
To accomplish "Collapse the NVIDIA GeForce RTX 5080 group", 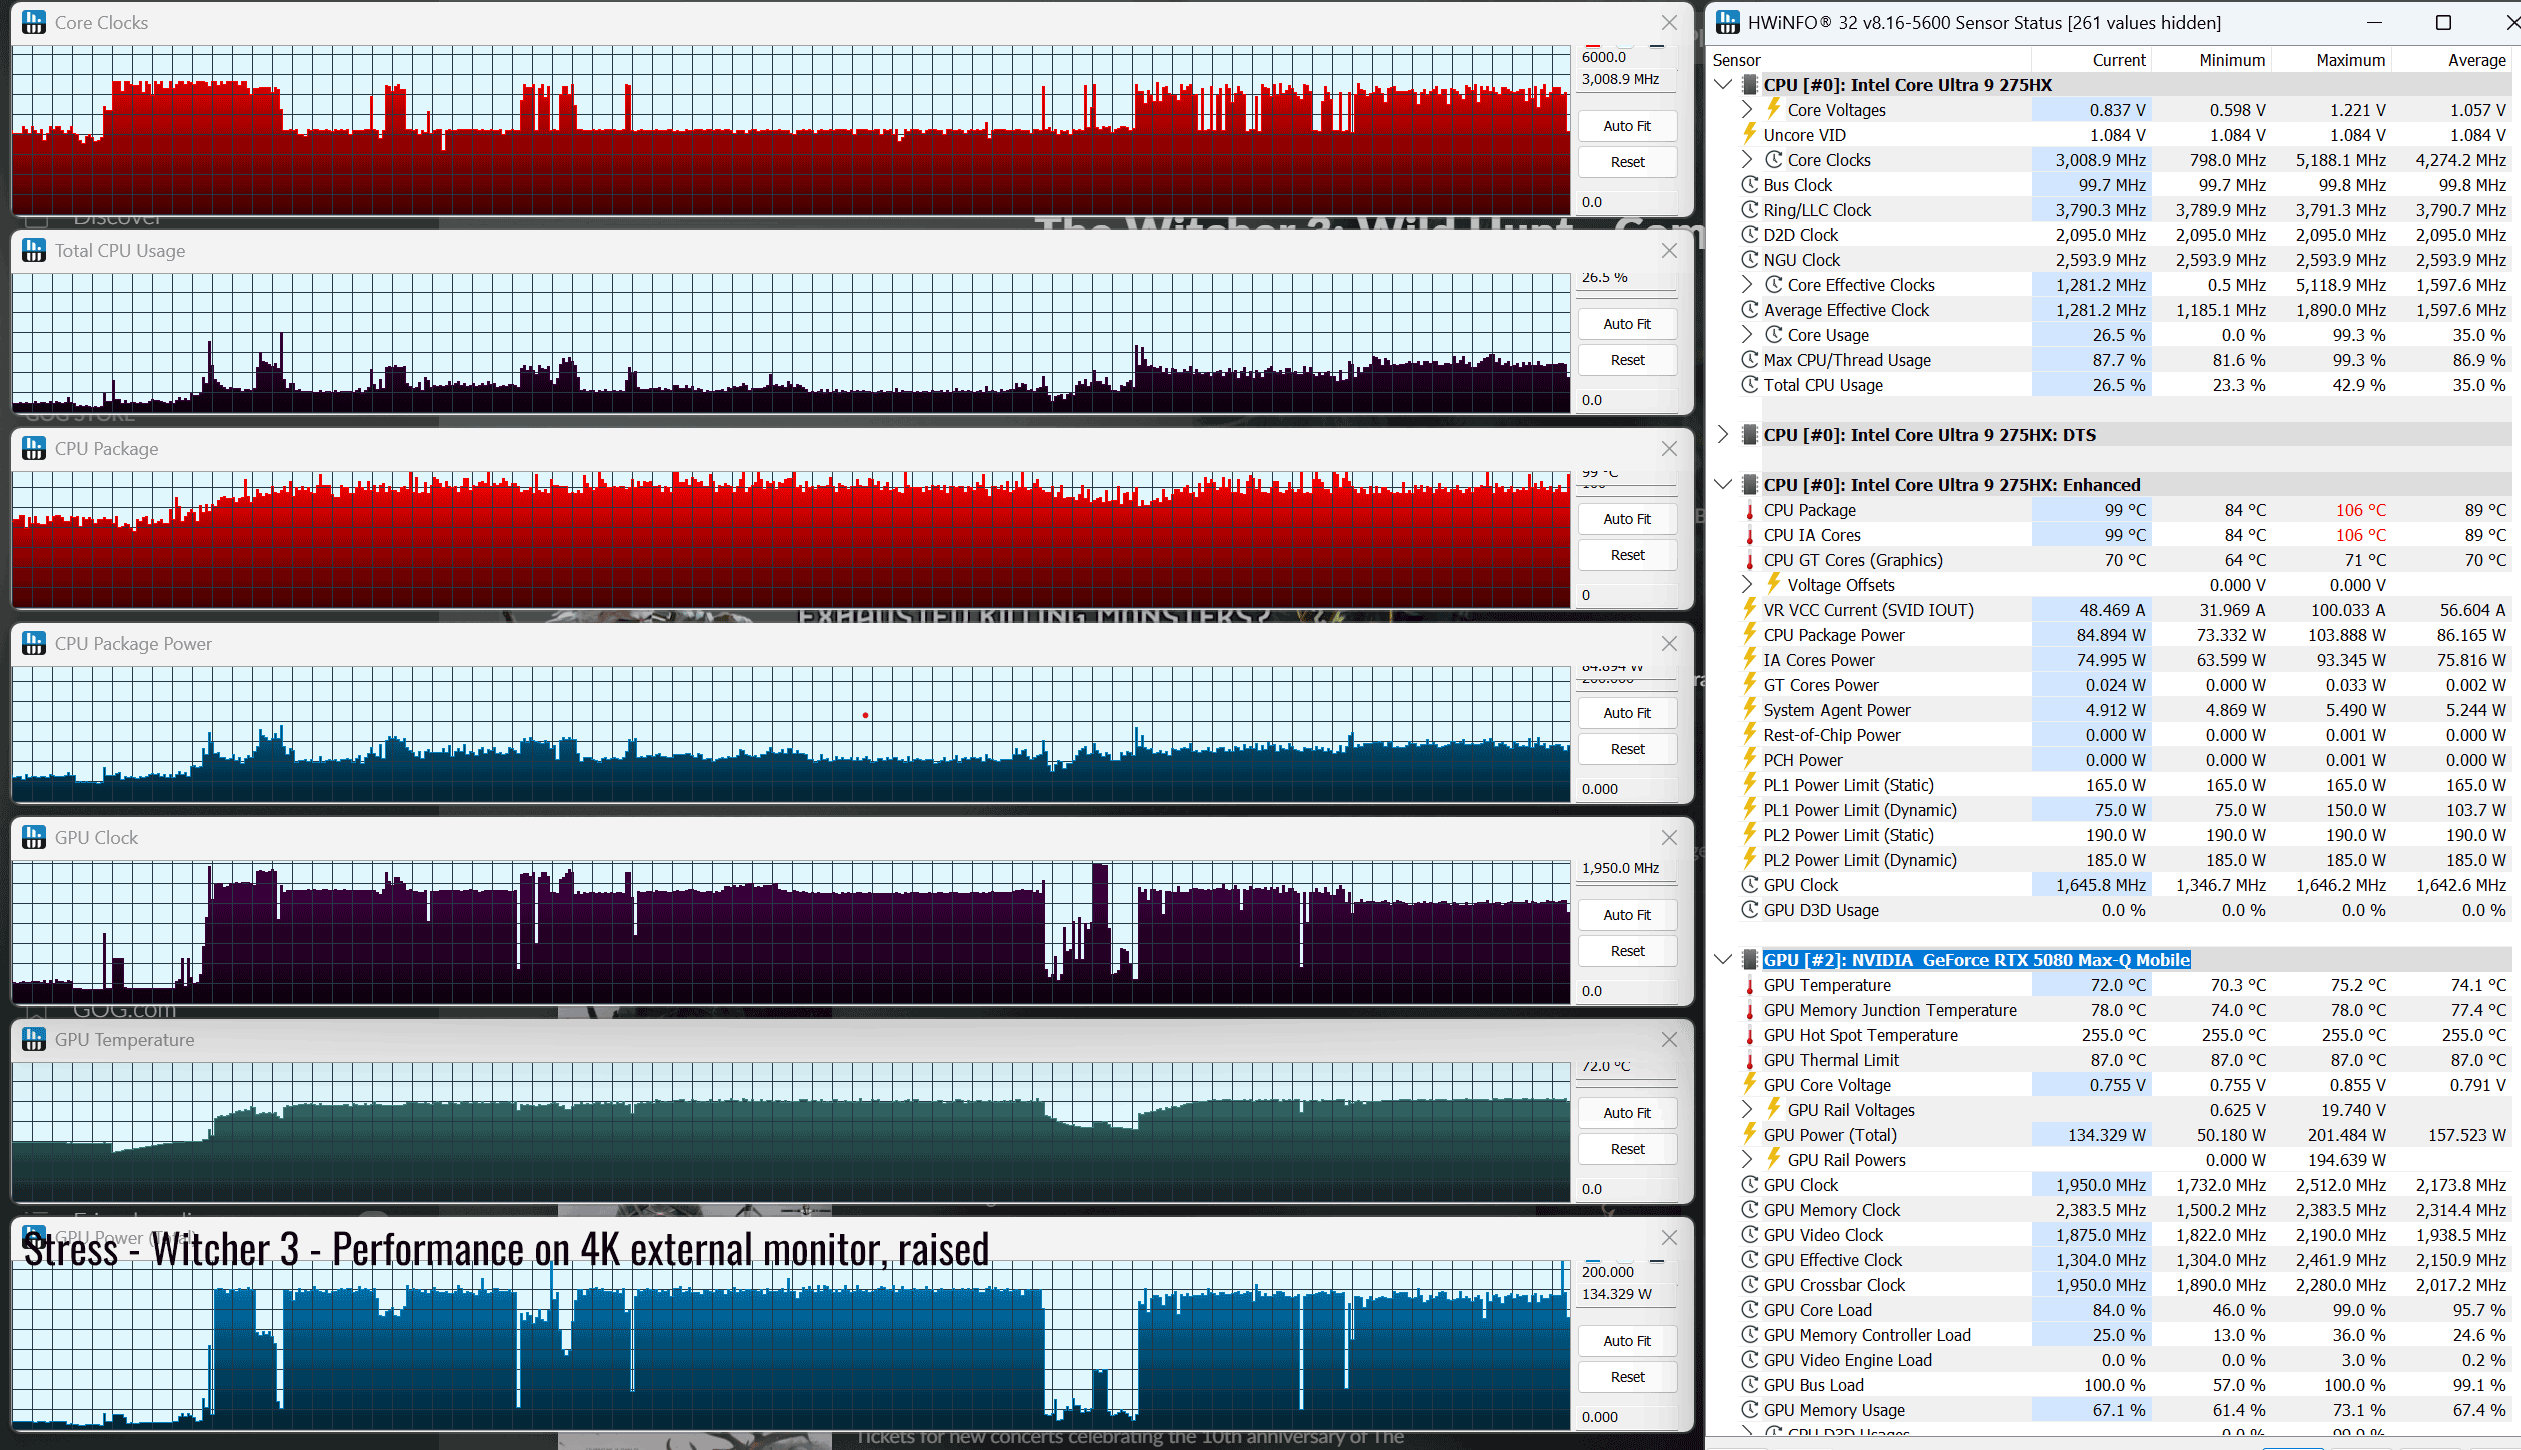I will click(x=1723, y=960).
